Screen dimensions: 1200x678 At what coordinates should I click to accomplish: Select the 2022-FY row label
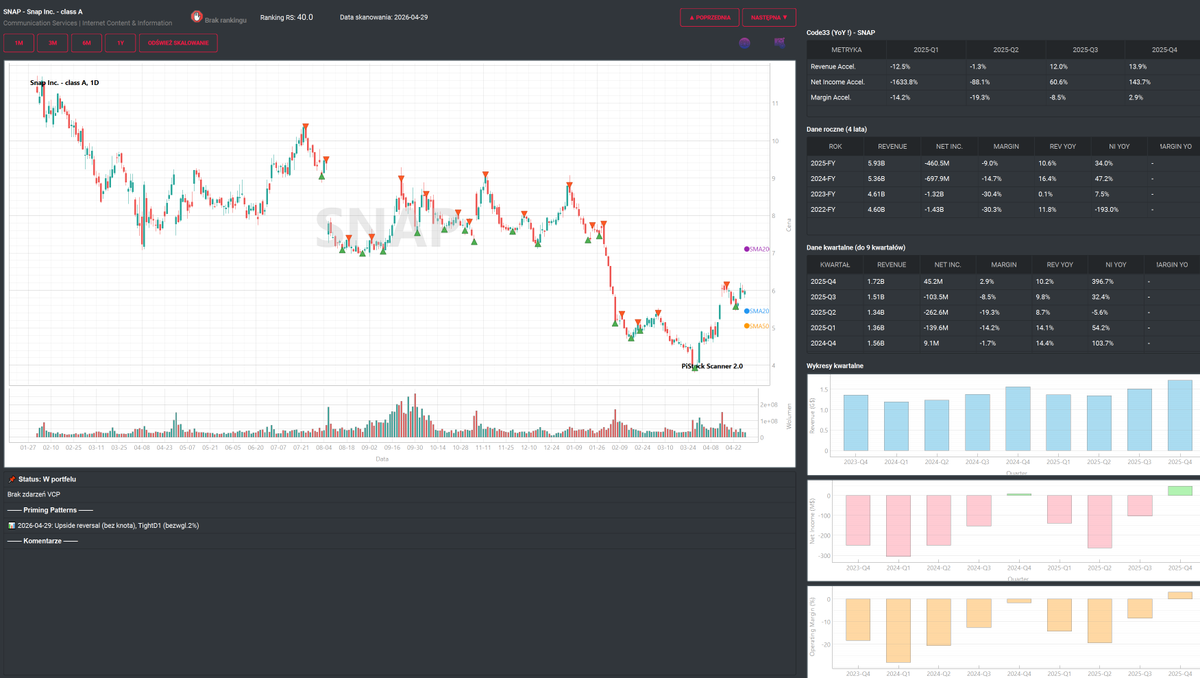[x=822, y=210]
